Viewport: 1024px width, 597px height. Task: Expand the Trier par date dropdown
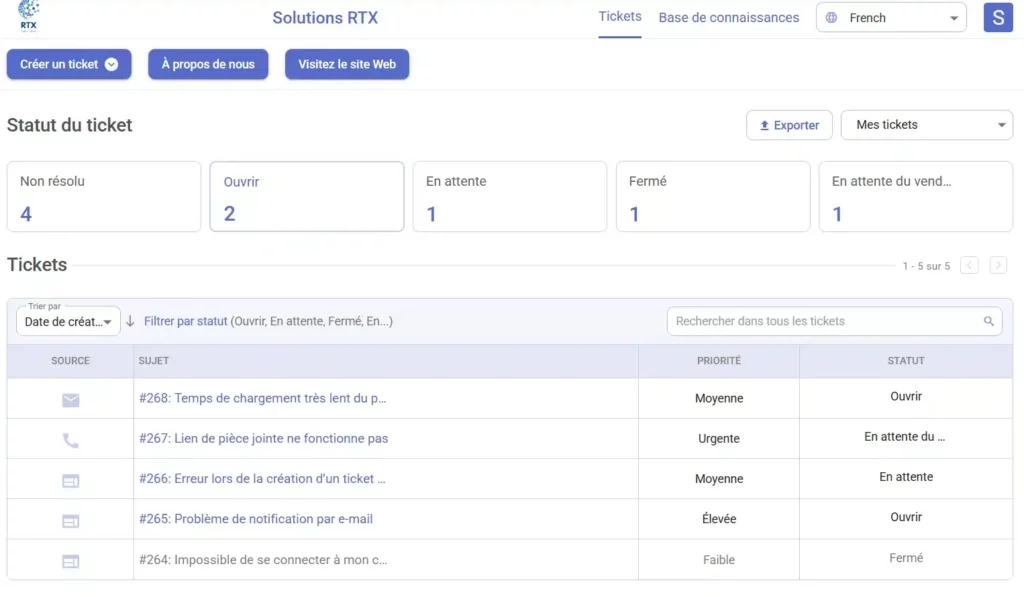point(68,322)
